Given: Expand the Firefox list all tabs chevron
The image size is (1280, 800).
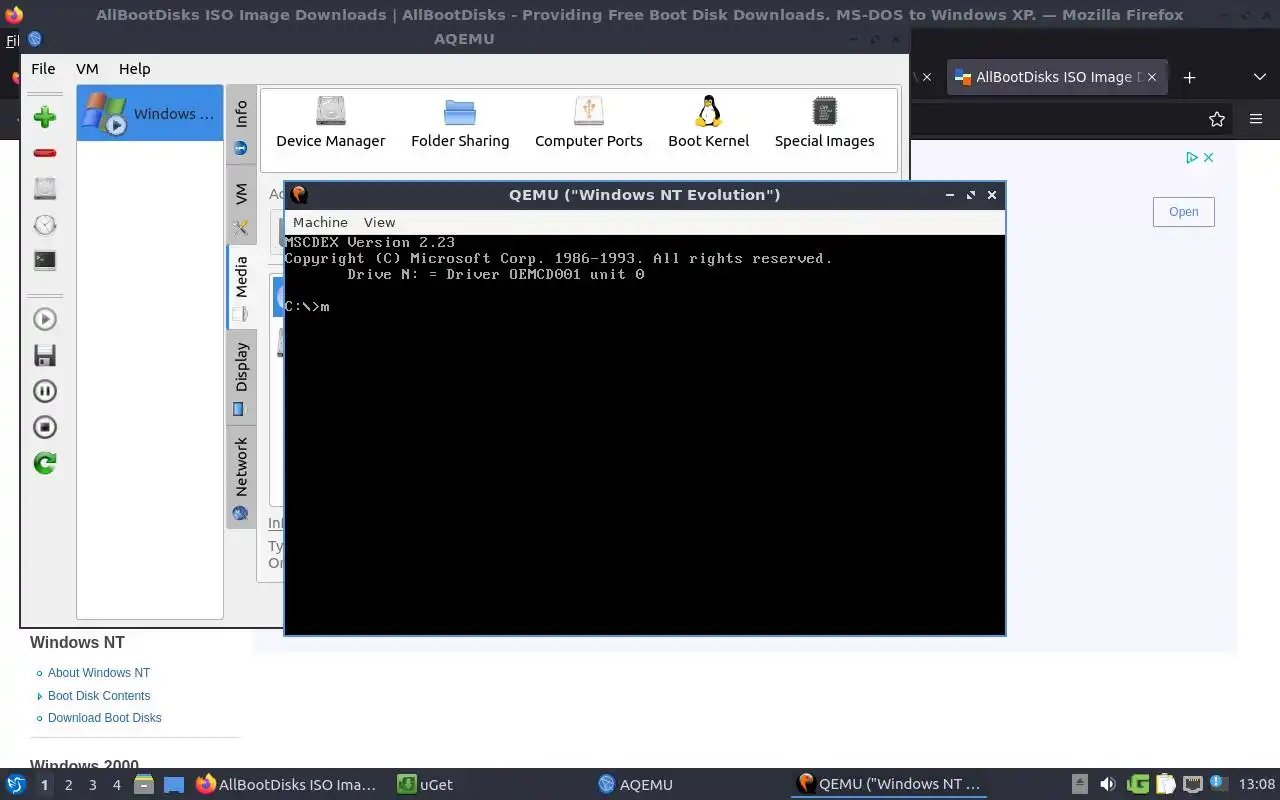Looking at the screenshot, I should 1259,77.
